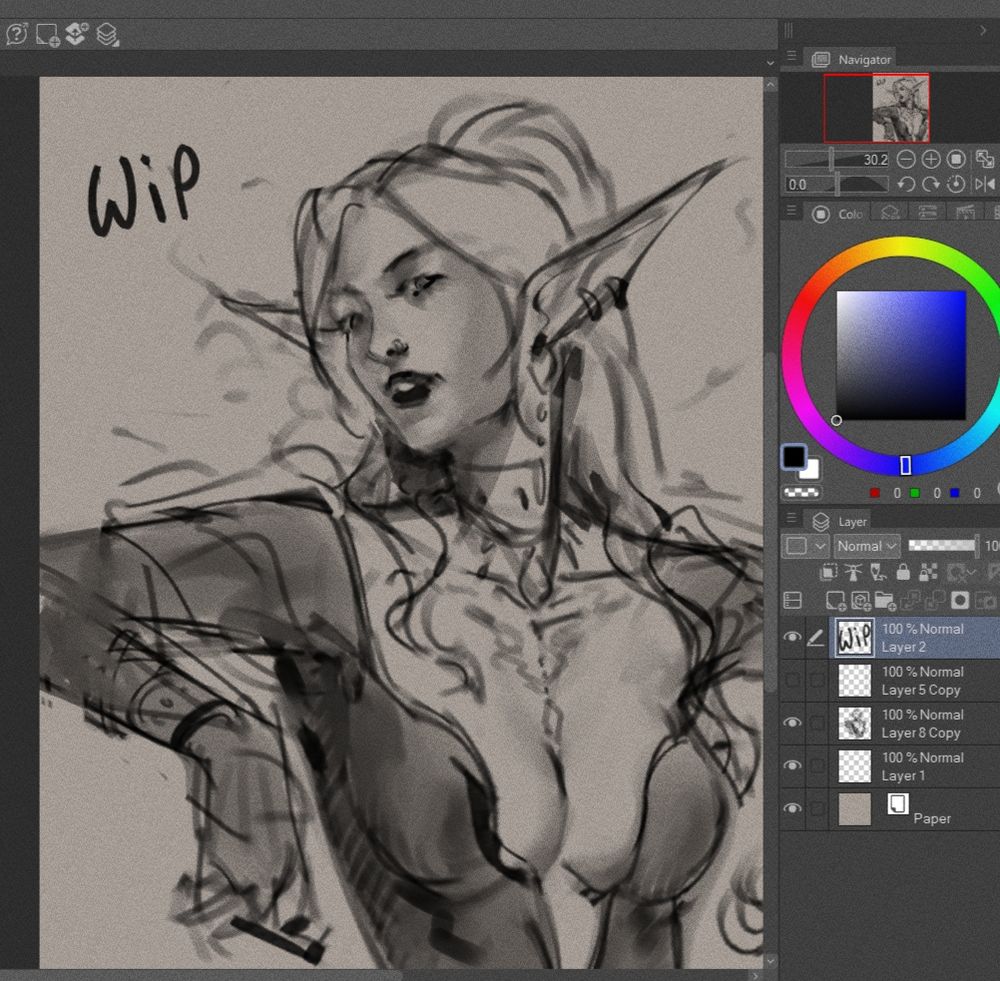Rotate canvas right in the Navigator
The width and height of the screenshot is (1000, 981).
tap(930, 184)
